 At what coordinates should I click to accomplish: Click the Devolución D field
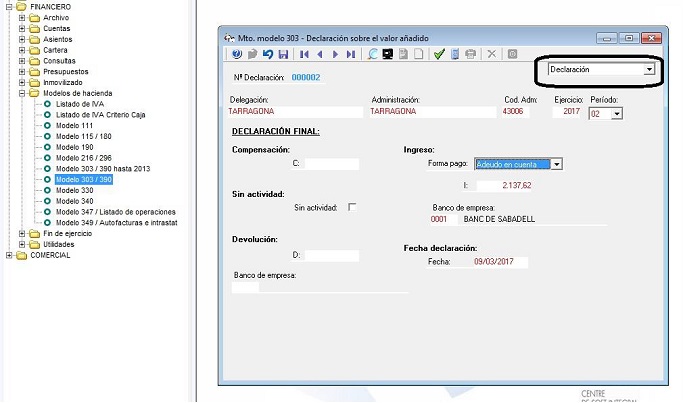tap(332, 255)
